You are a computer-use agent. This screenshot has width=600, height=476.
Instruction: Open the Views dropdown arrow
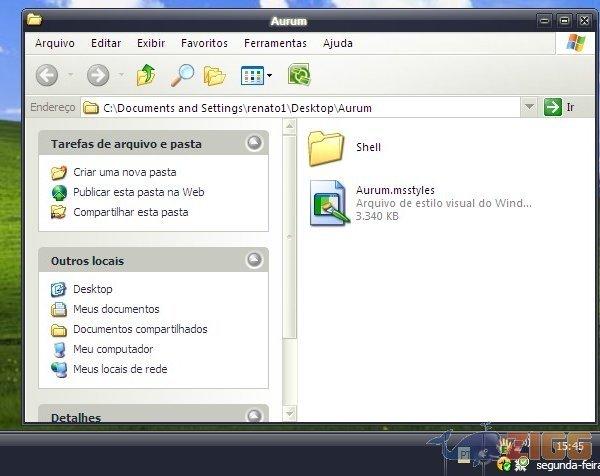coord(269,75)
